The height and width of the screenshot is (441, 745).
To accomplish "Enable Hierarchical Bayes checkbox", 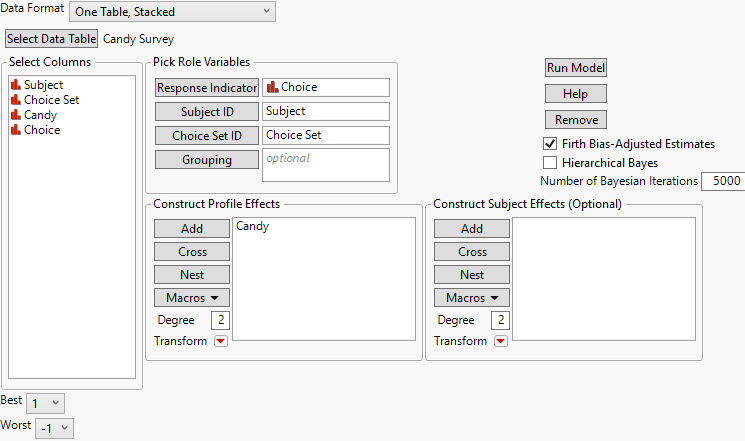I will click(550, 162).
